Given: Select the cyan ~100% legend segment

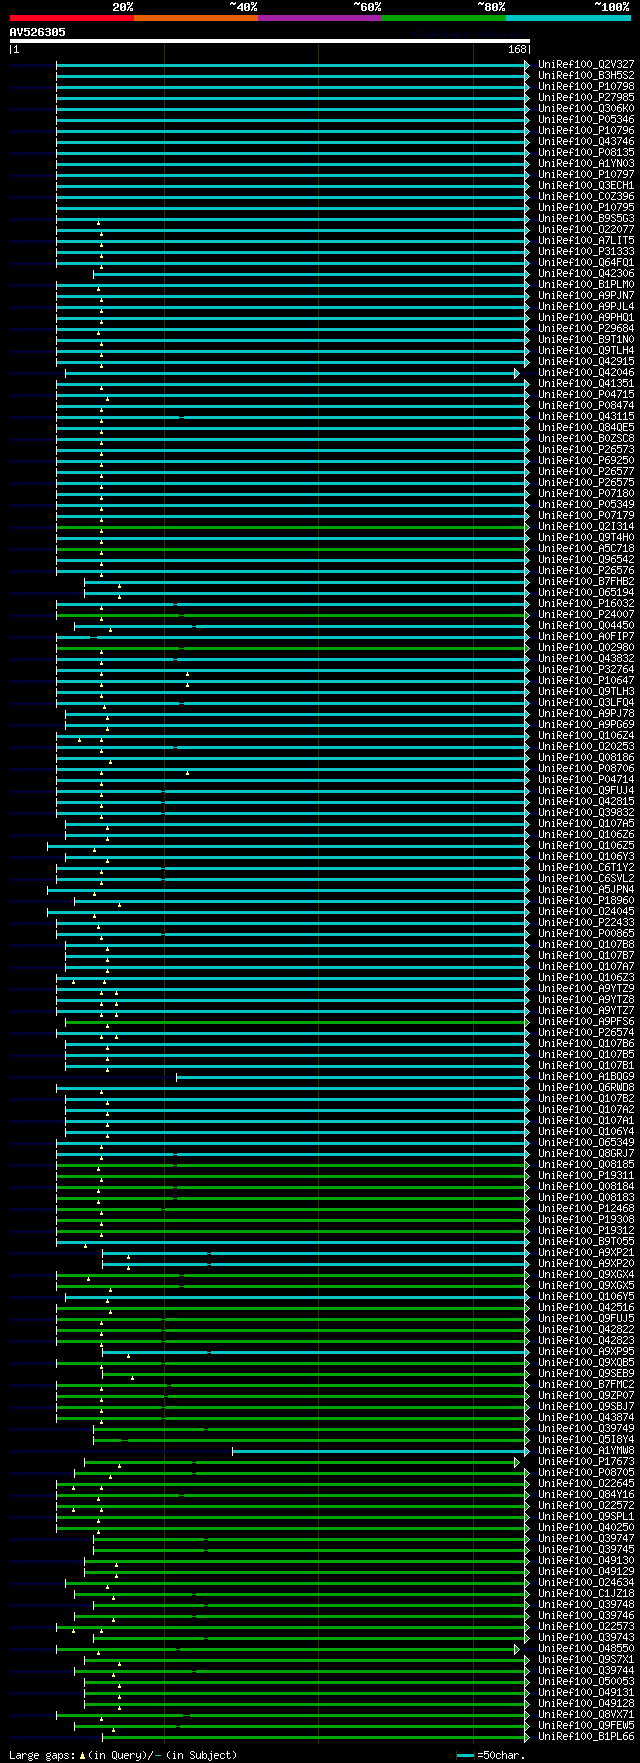Looking at the screenshot, I should (568, 18).
